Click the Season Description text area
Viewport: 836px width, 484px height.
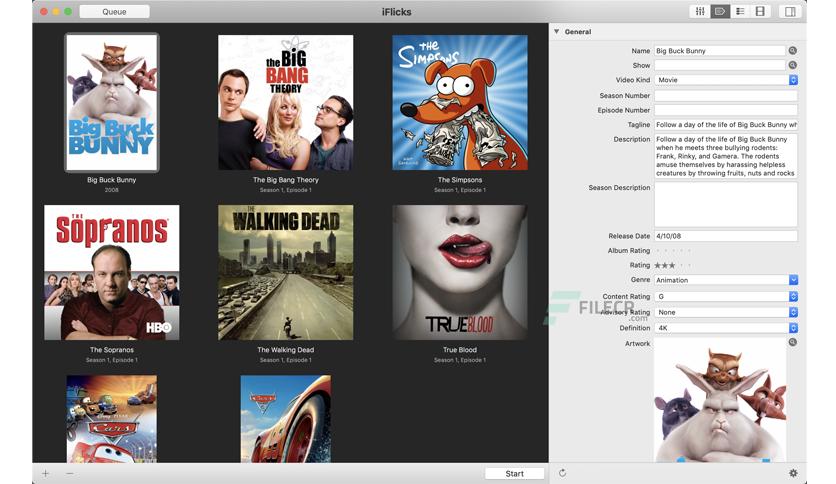click(726, 205)
